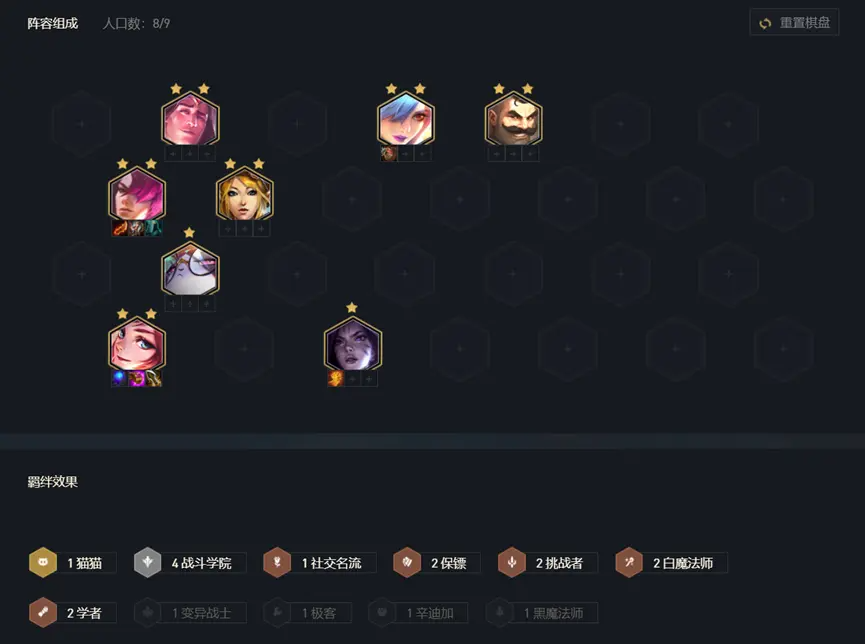Click the inactive 变异战士 trait icon
This screenshot has height=644, width=865.
[x=148, y=613]
